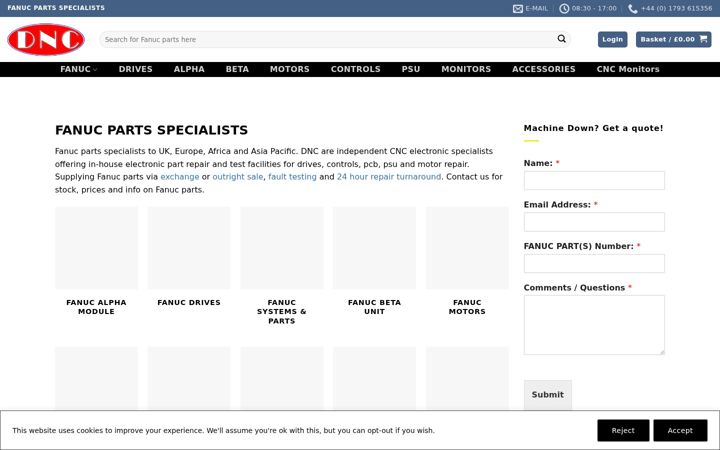Open the CONTROLS menu item
The width and height of the screenshot is (720, 450).
click(x=355, y=69)
